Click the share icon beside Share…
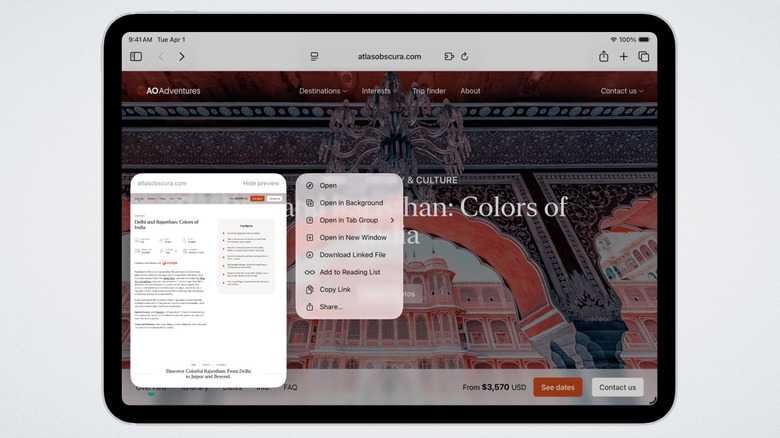 tap(309, 307)
